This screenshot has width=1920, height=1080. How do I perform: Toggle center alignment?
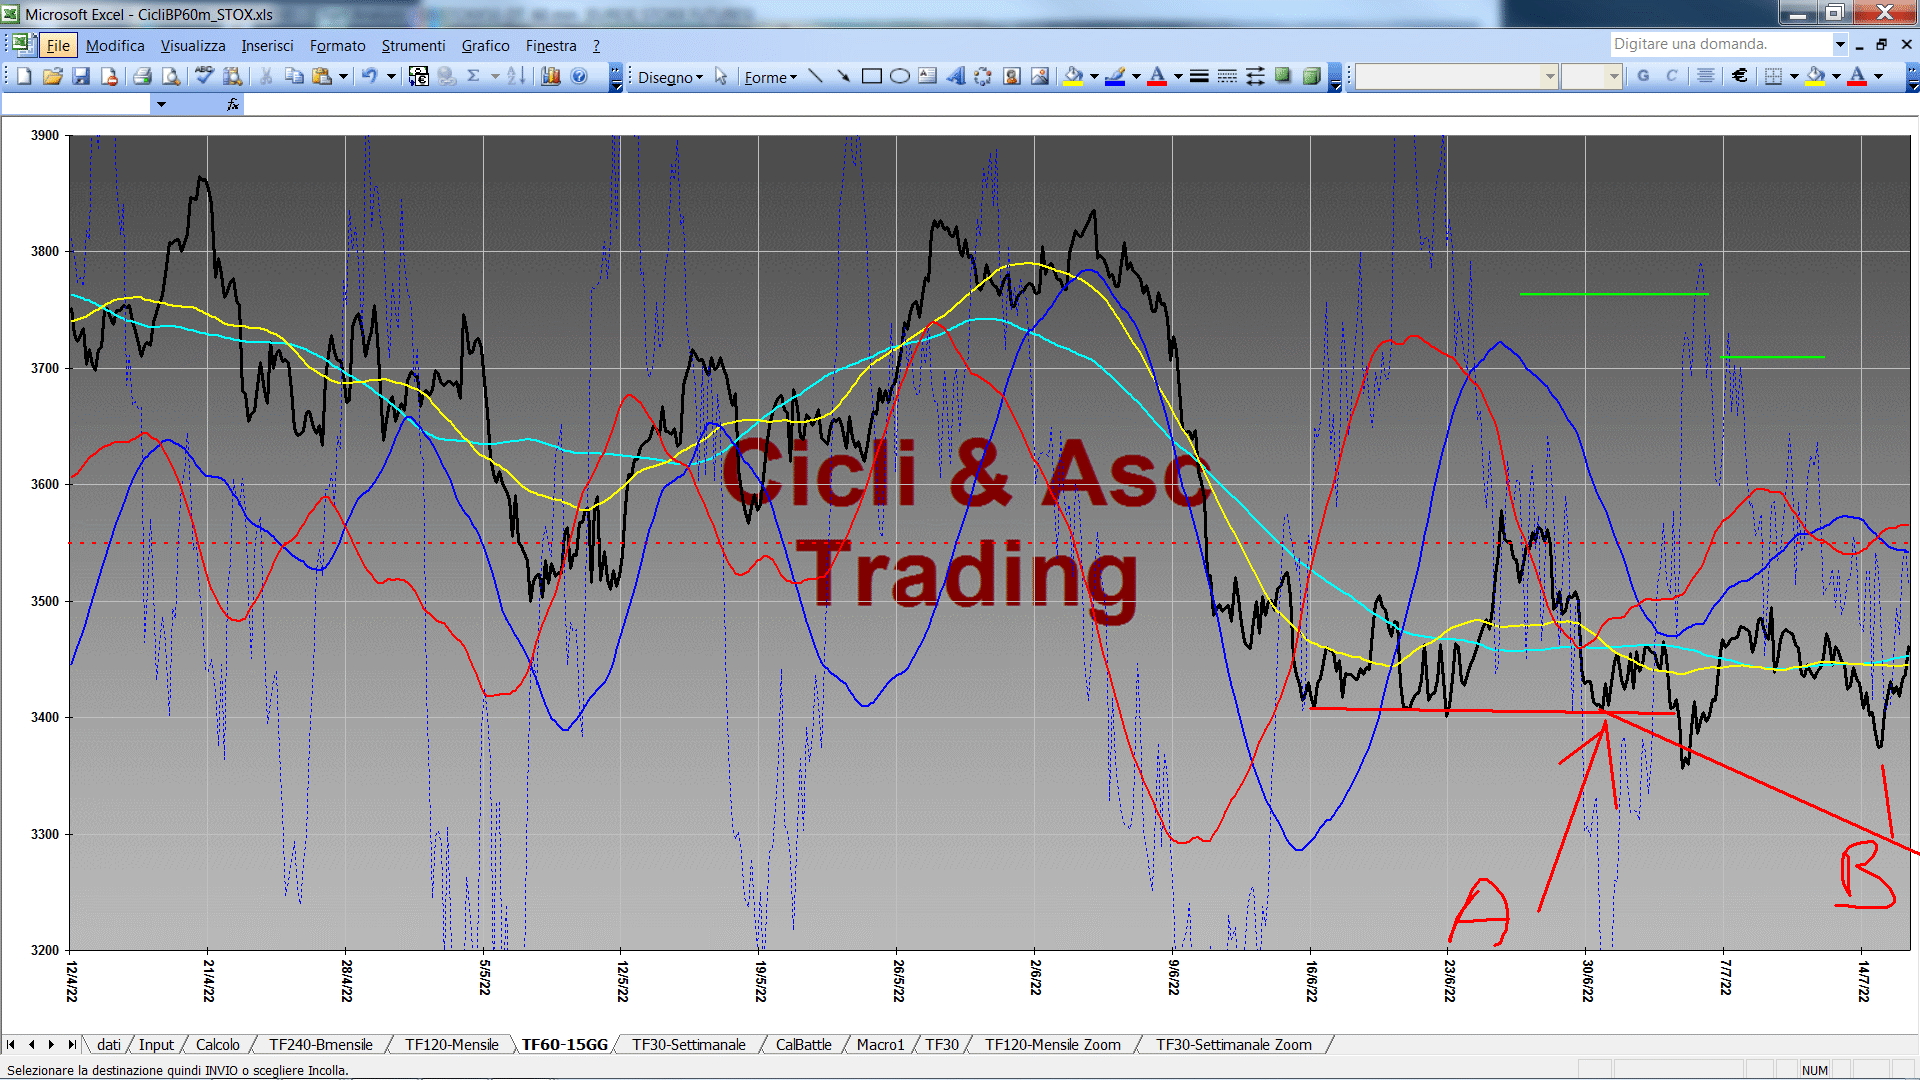(x=1706, y=76)
